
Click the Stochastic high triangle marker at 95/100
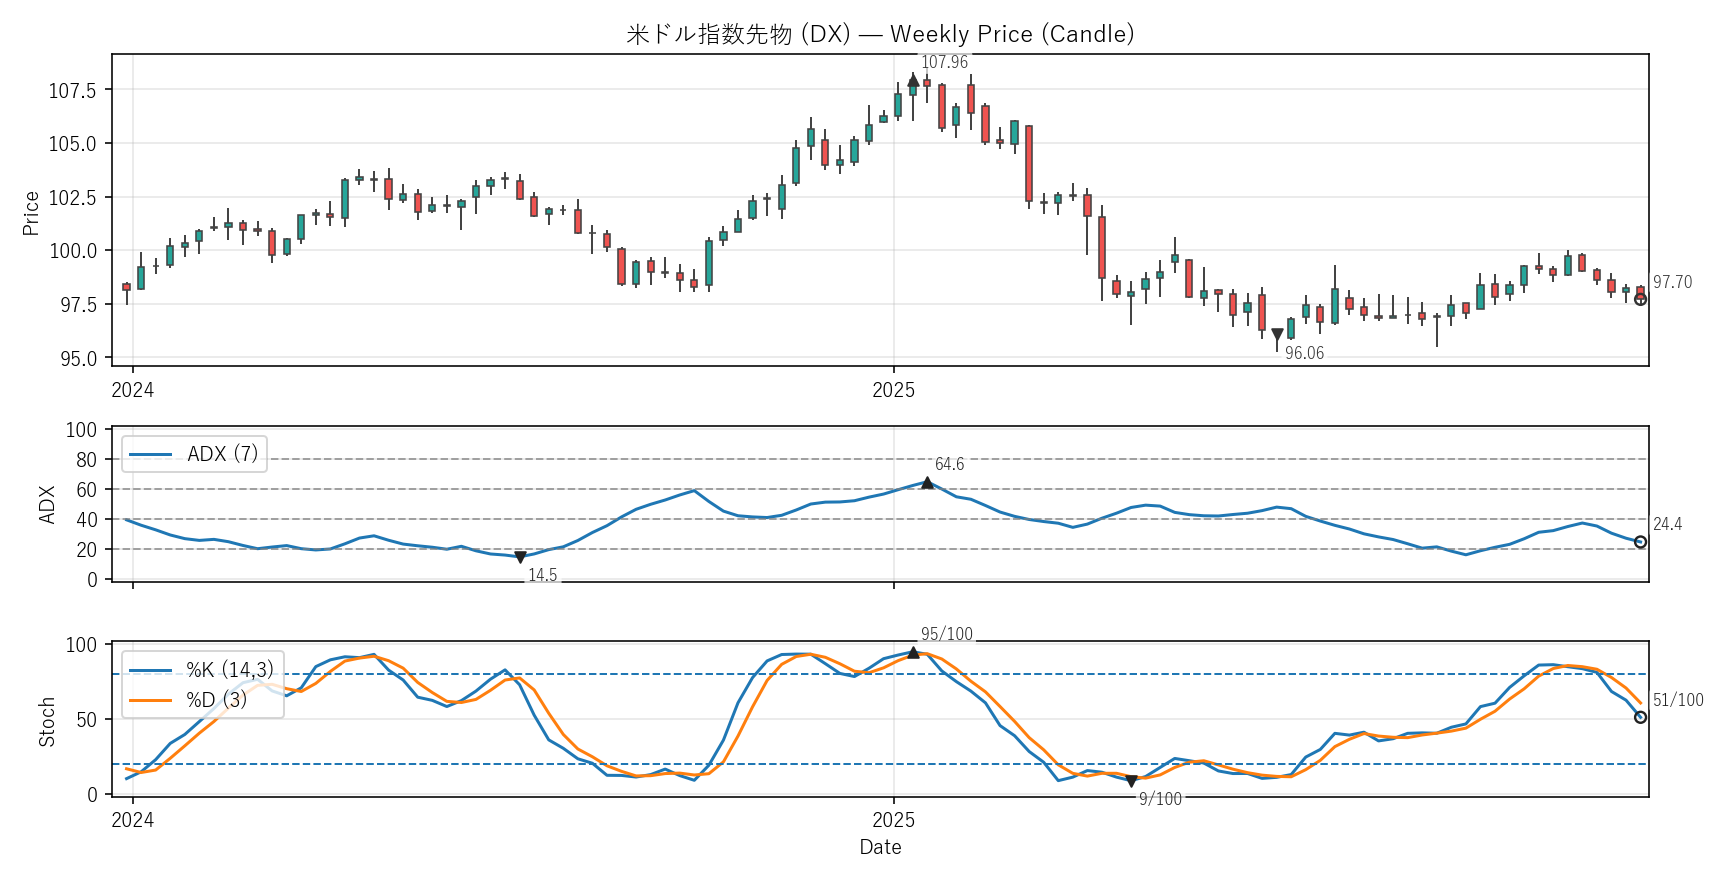click(913, 652)
